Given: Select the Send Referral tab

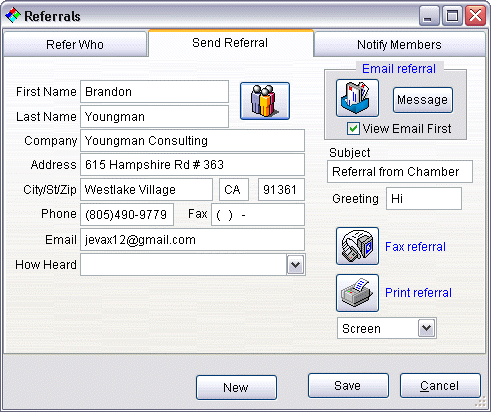Looking at the screenshot, I should [230, 43].
